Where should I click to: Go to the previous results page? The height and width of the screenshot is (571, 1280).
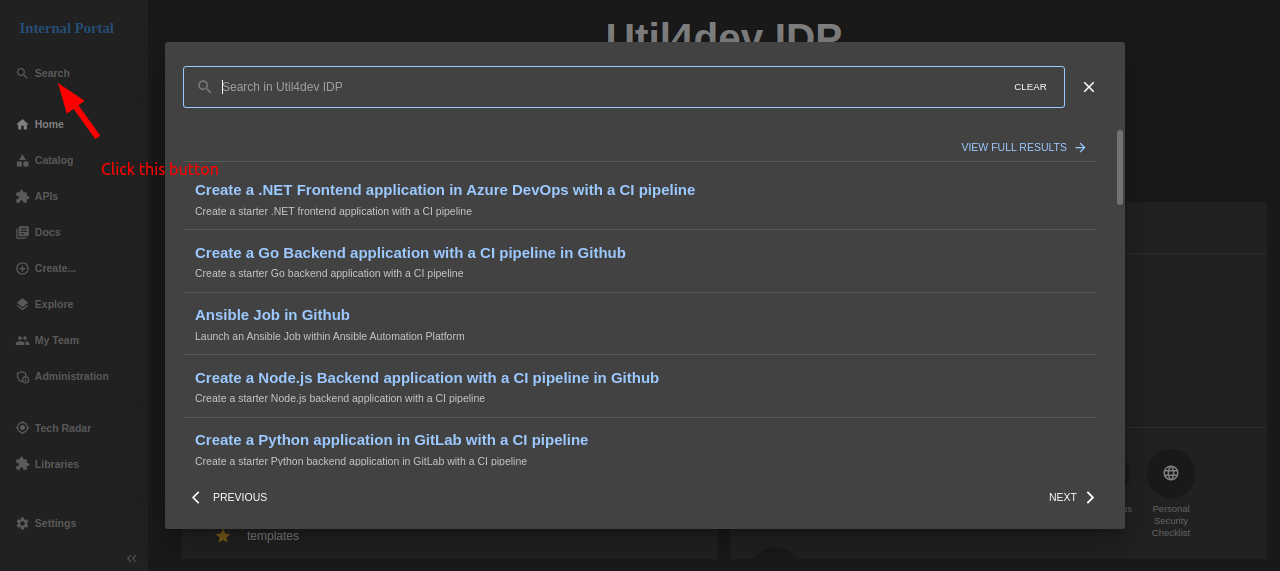(230, 497)
